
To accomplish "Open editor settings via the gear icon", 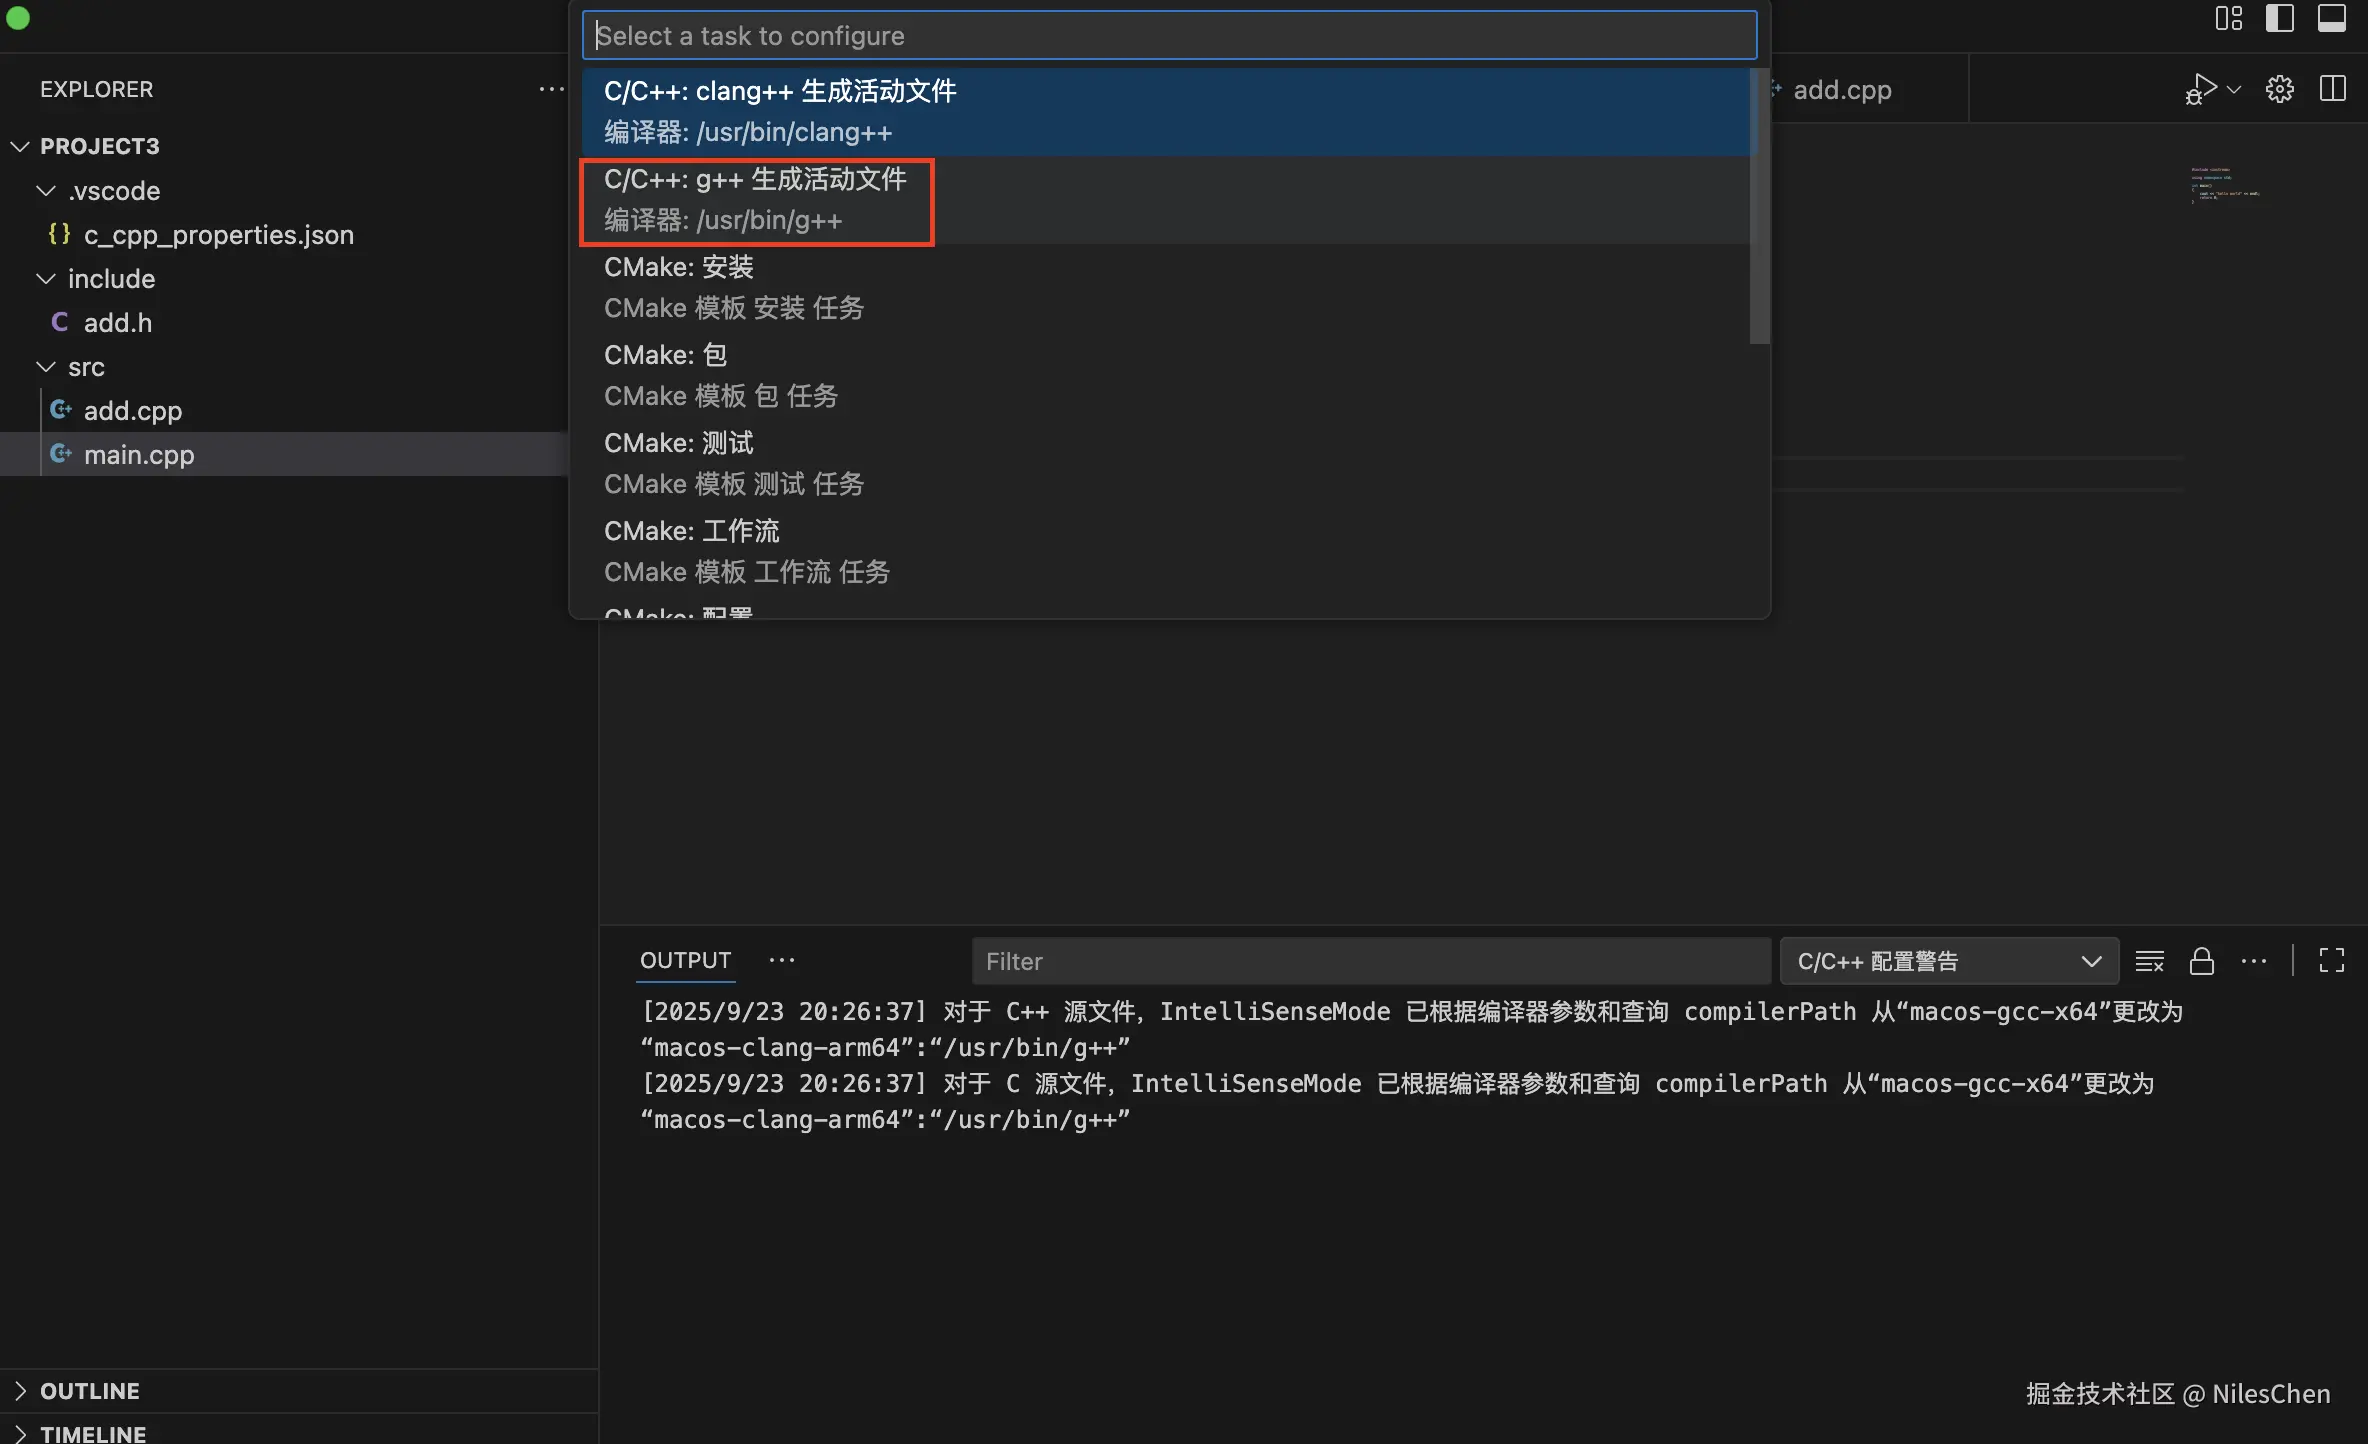I will click(x=2280, y=88).
